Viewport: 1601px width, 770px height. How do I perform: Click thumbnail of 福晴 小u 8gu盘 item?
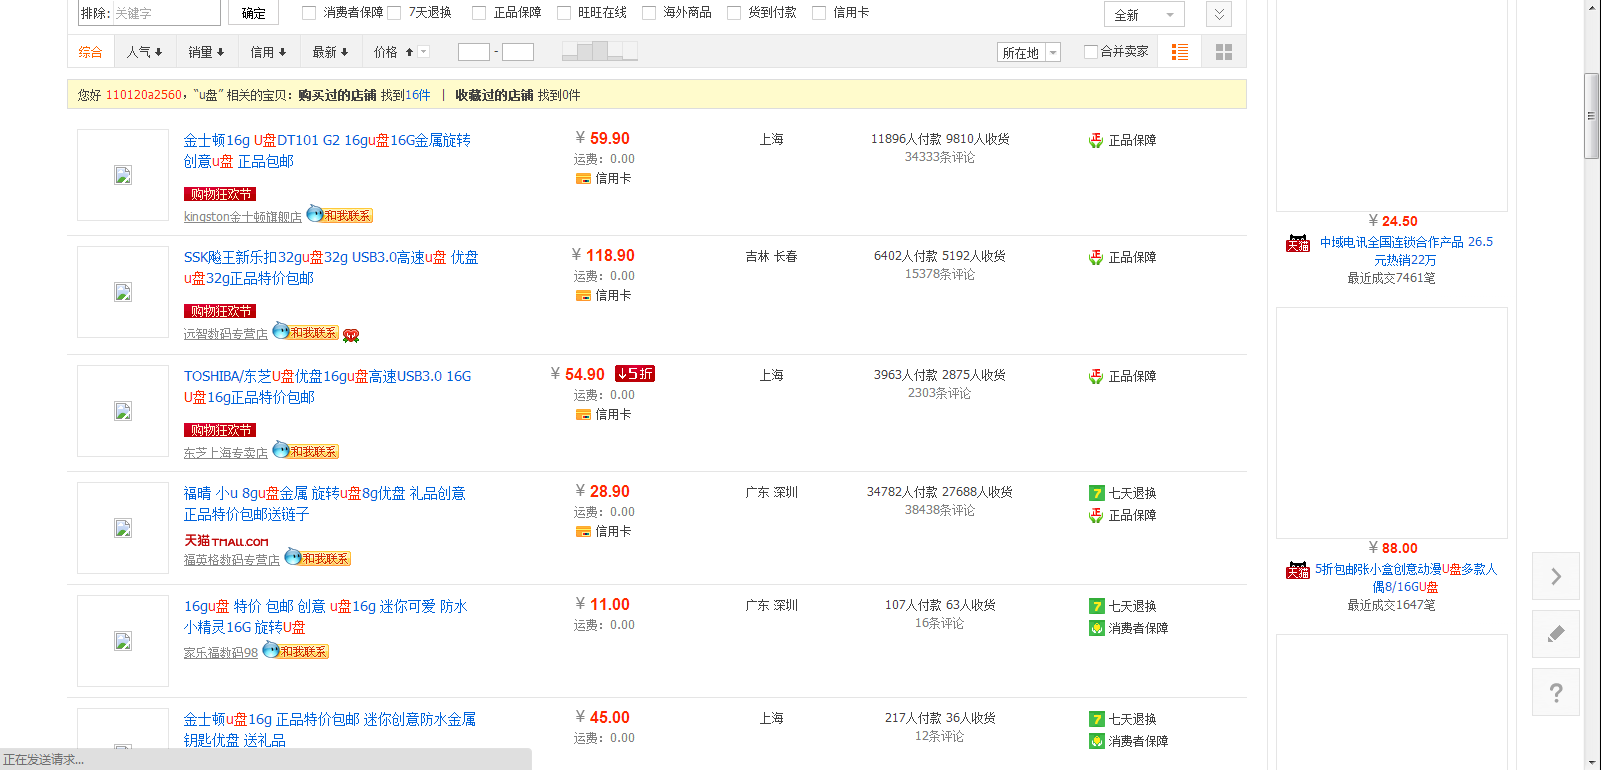pos(123,528)
